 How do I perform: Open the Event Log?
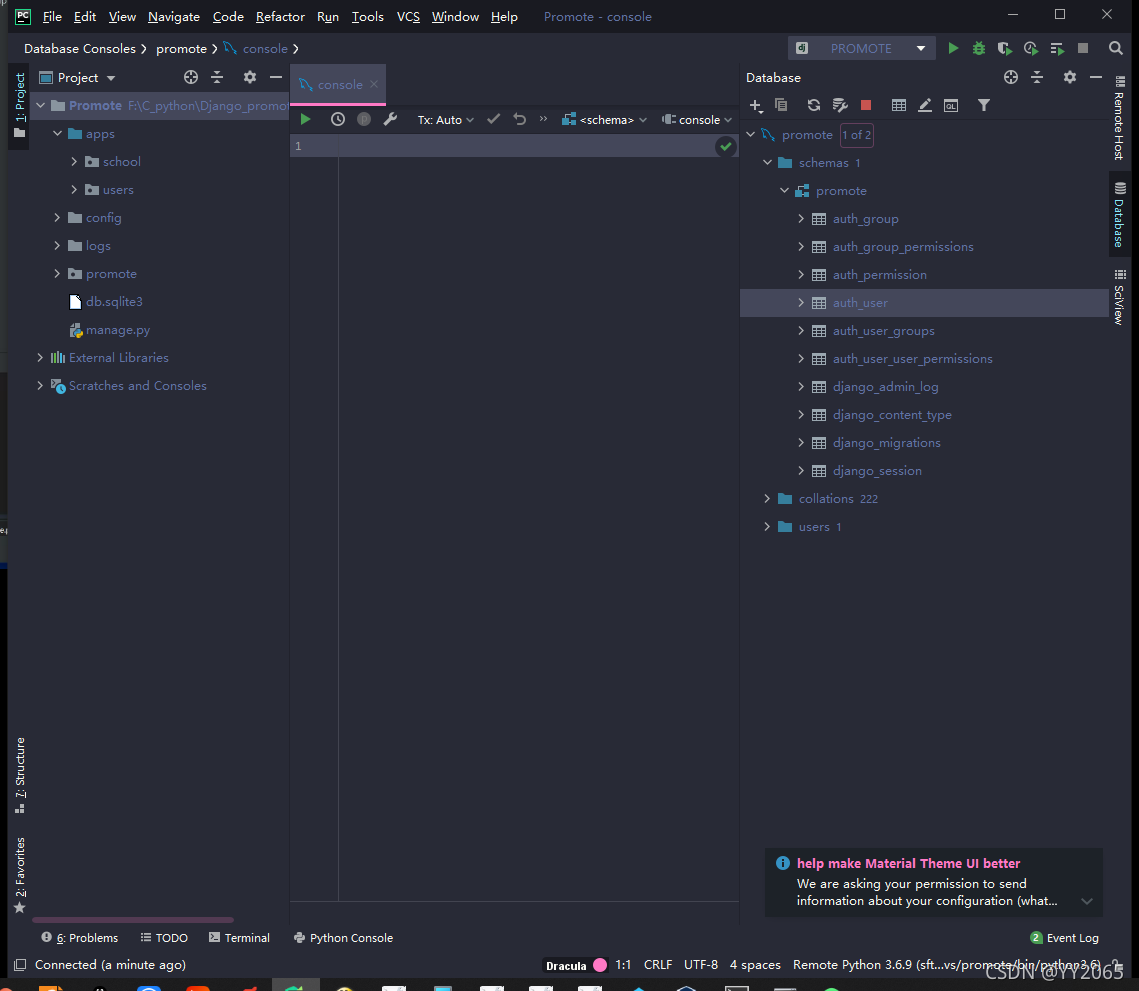1064,938
